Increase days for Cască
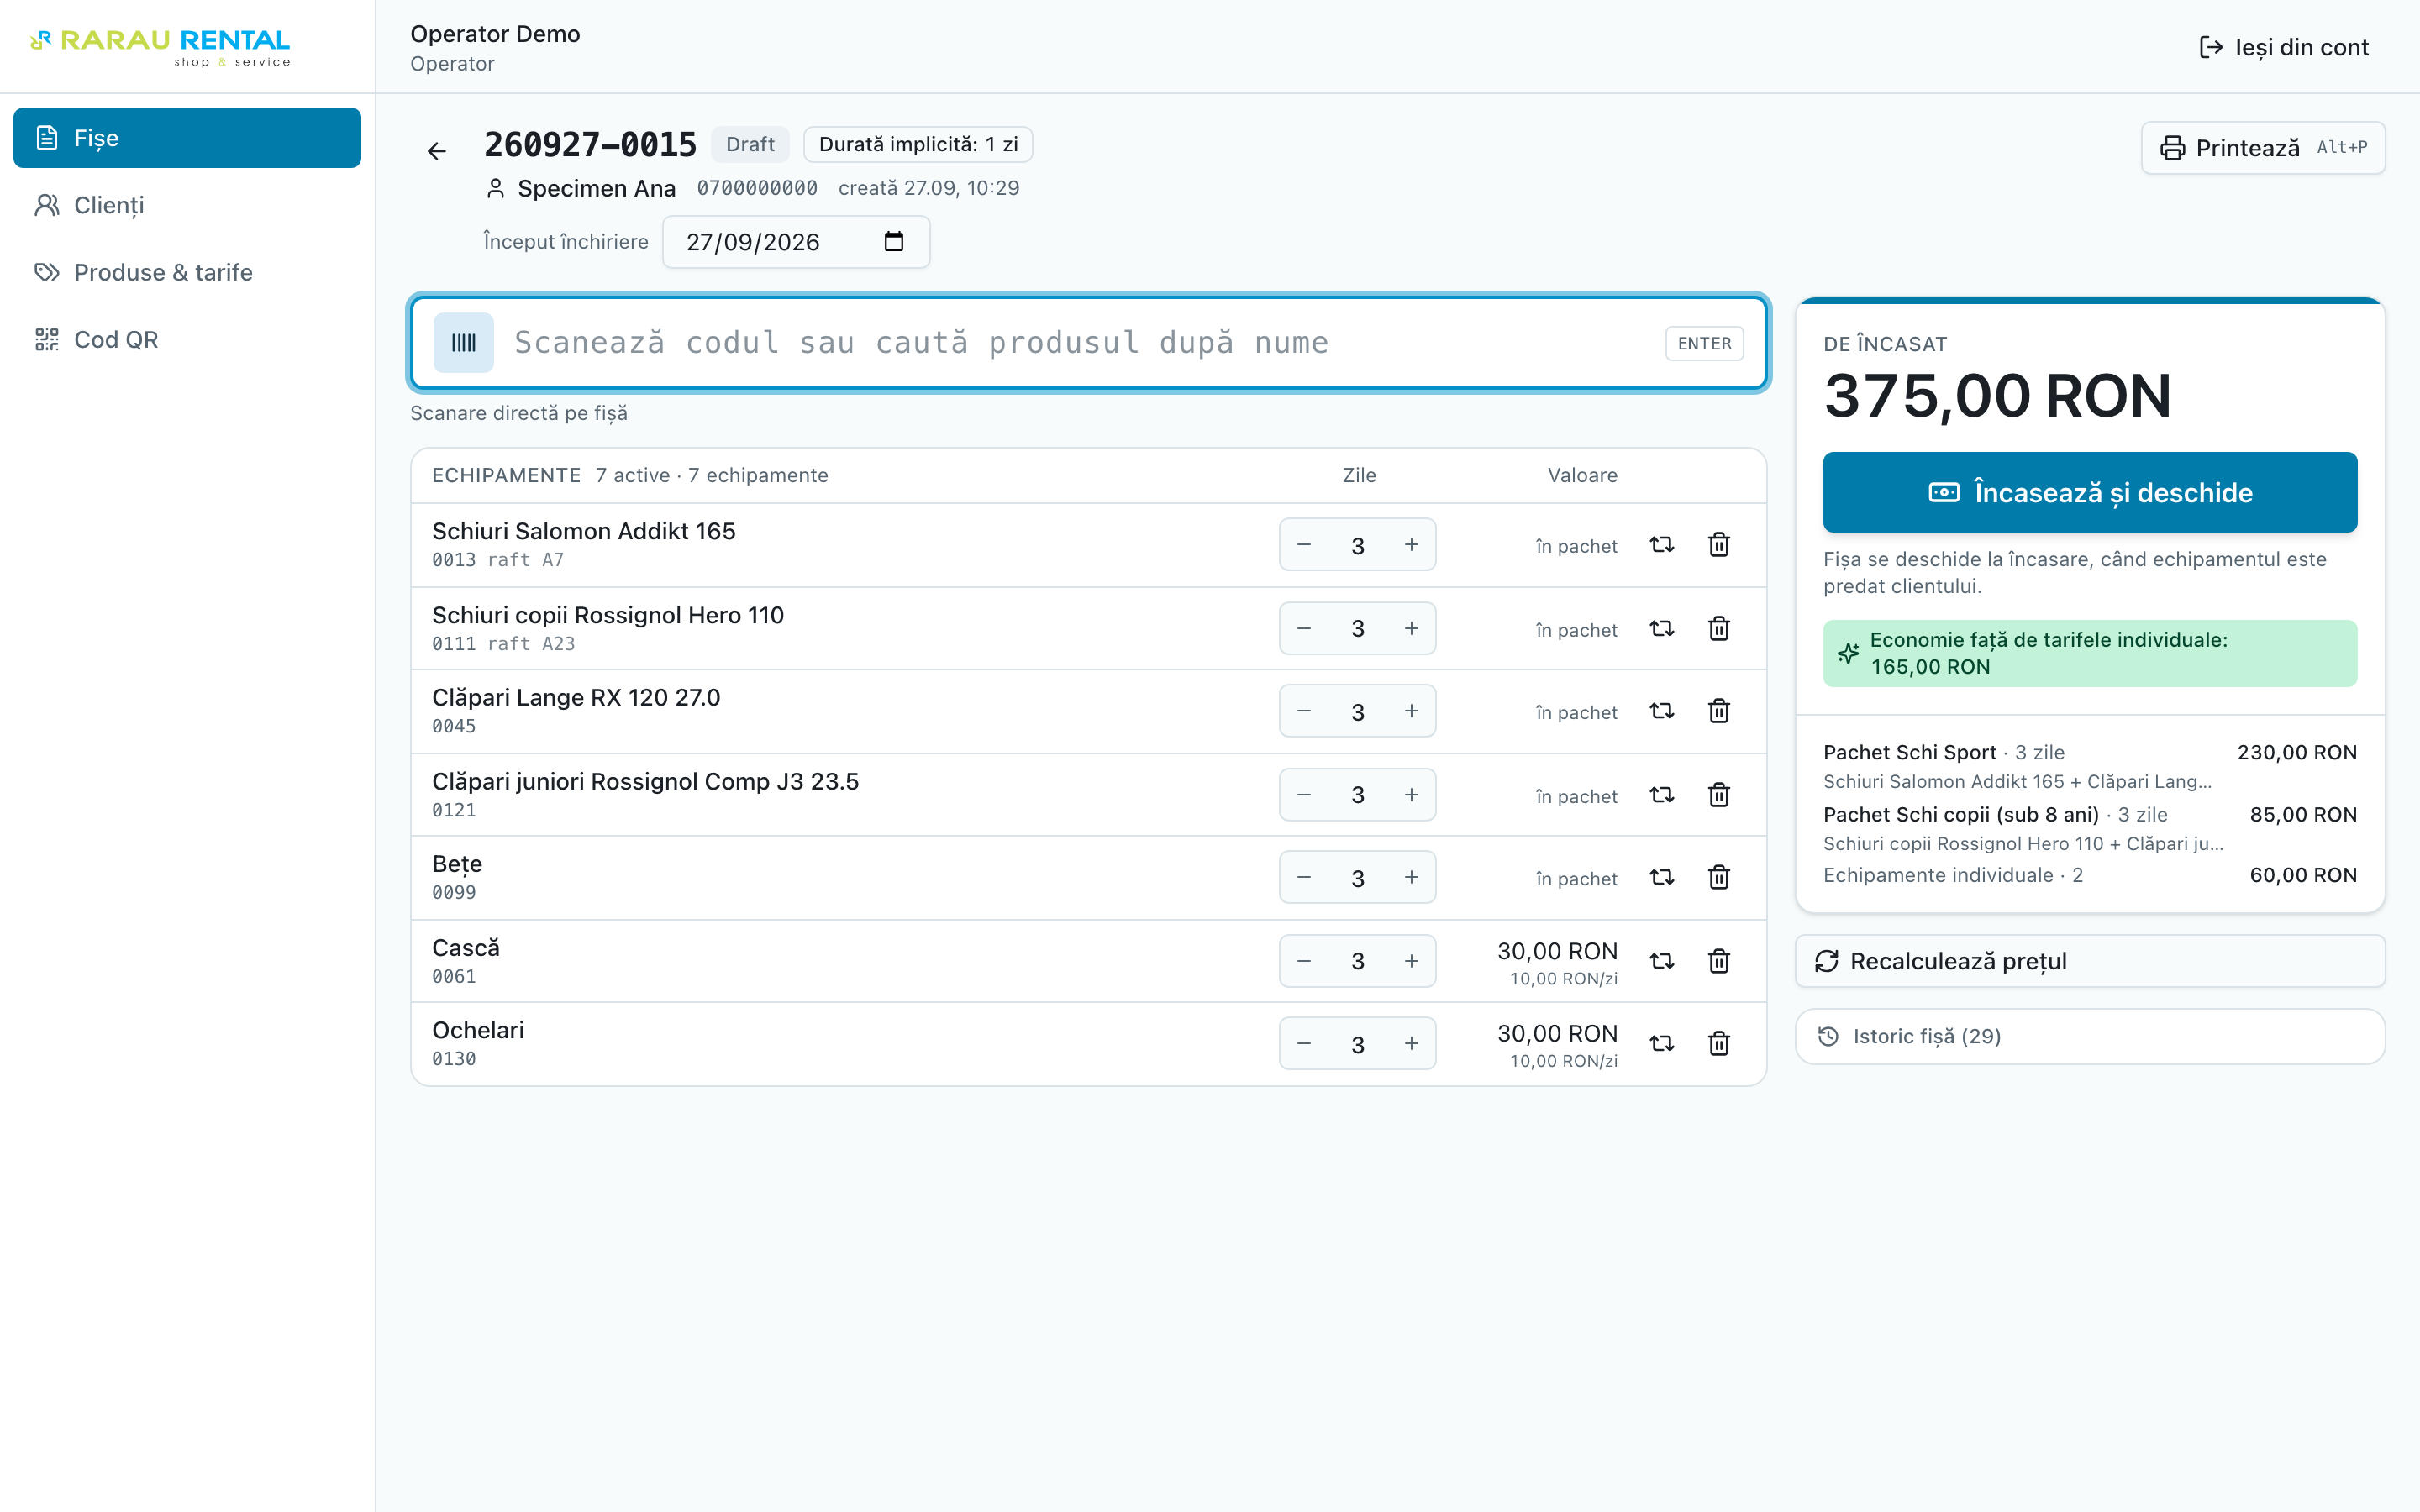This screenshot has width=2420, height=1512. 1411,961
